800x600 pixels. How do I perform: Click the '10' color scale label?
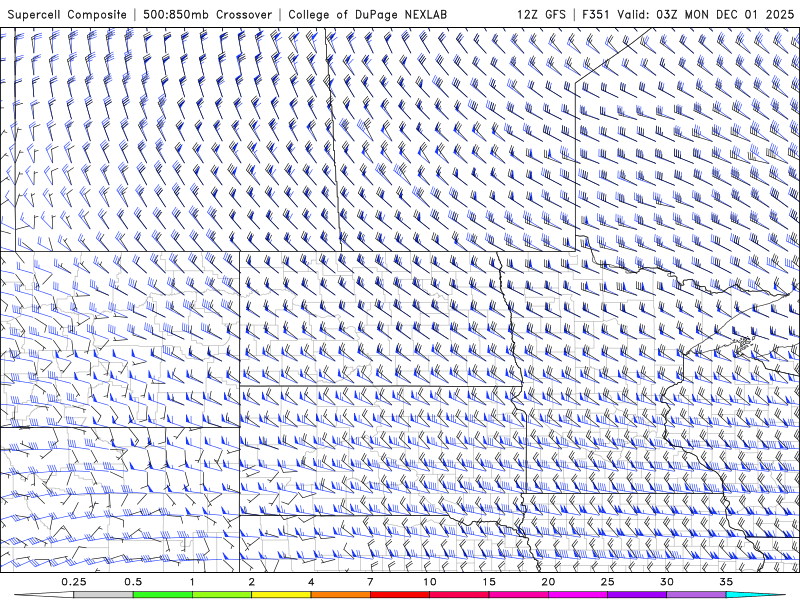pyautogui.click(x=430, y=582)
